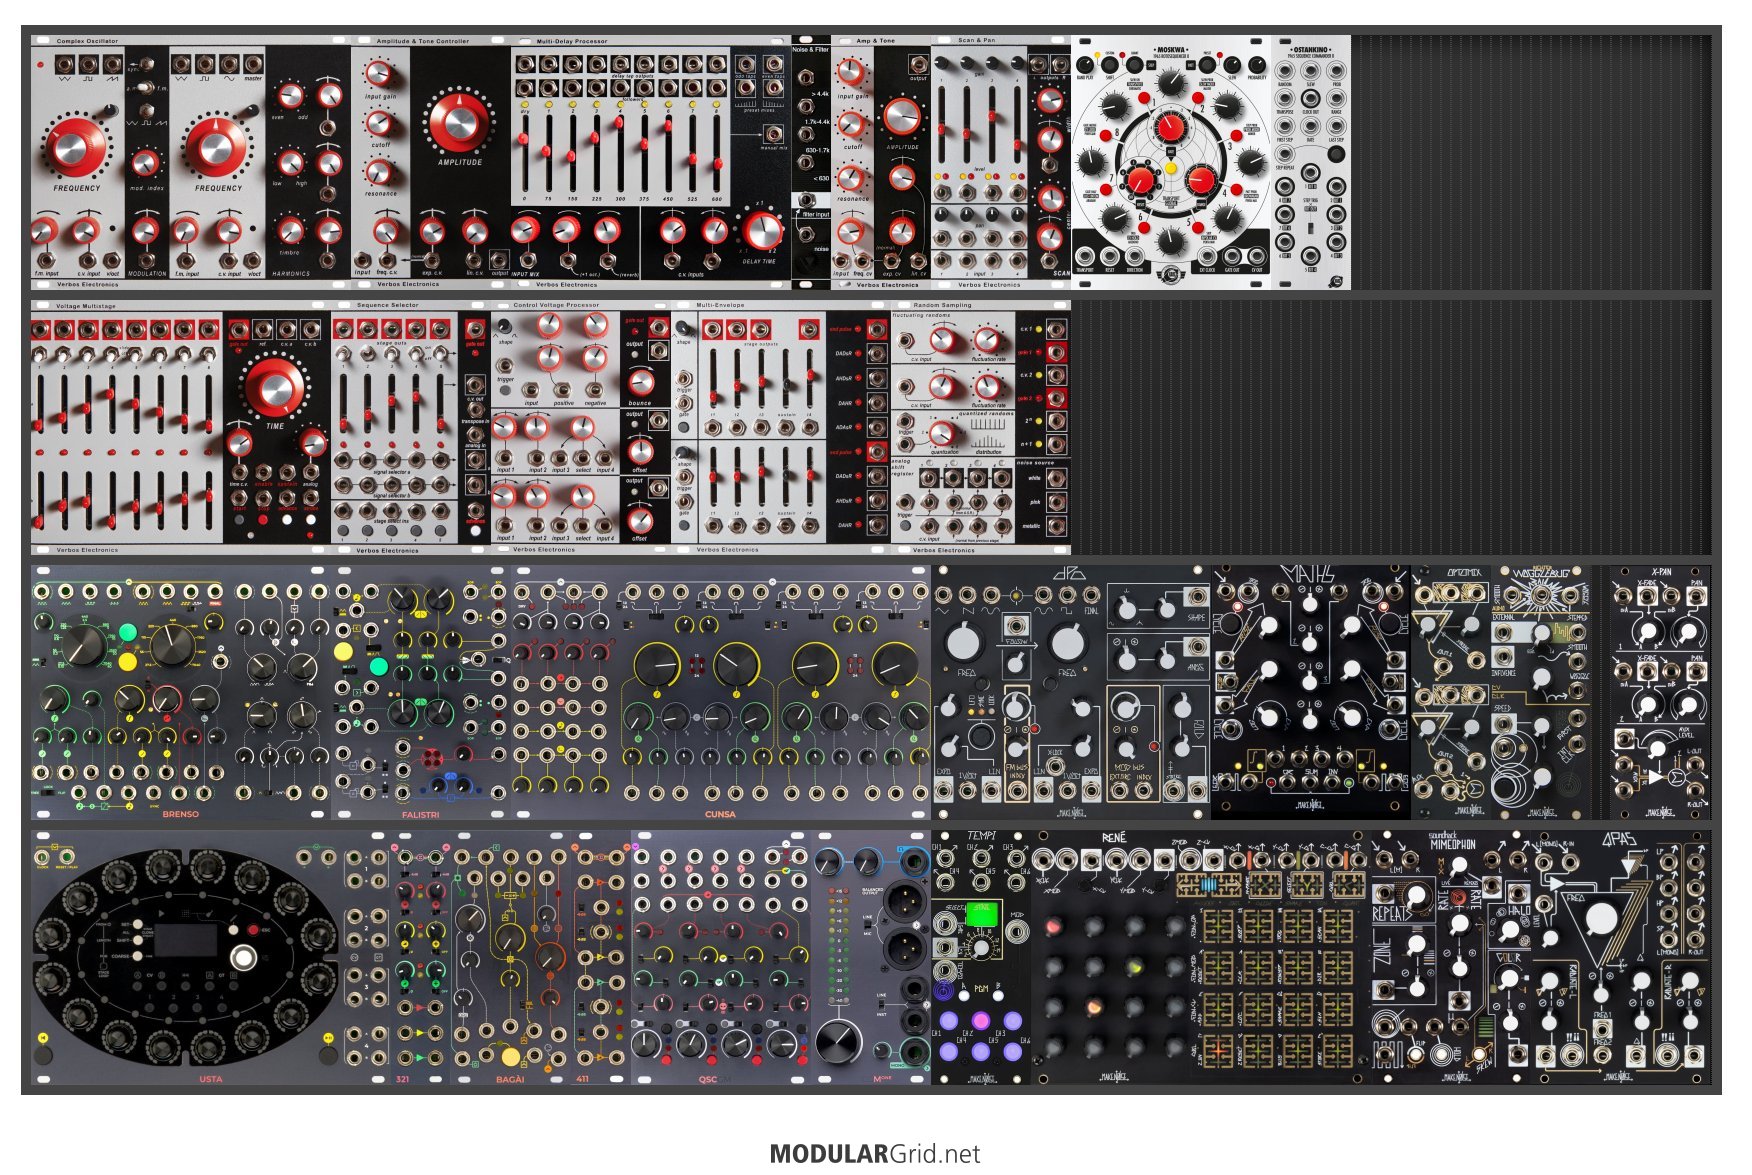This screenshot has height=1175, width=1752.
Task: Open the MODULARGrid.net link
Action: click(x=875, y=1154)
